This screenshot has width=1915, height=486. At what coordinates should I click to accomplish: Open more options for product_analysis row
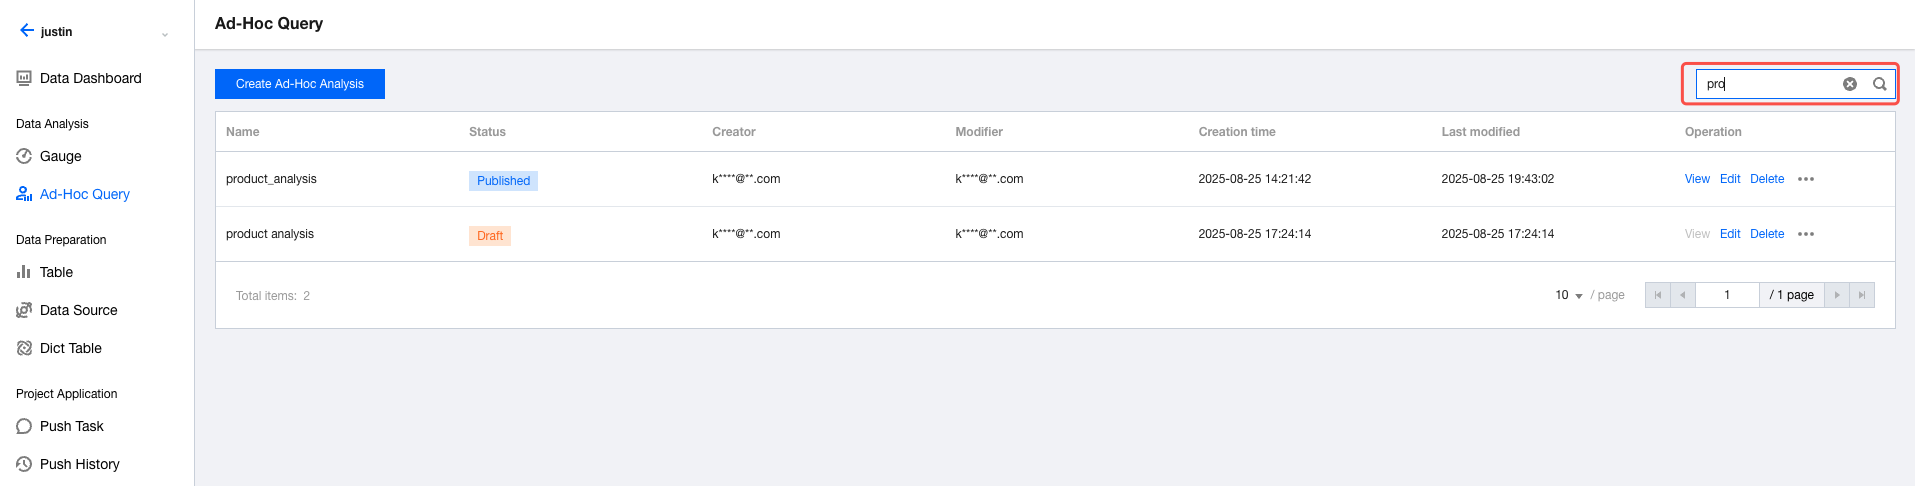point(1805,179)
